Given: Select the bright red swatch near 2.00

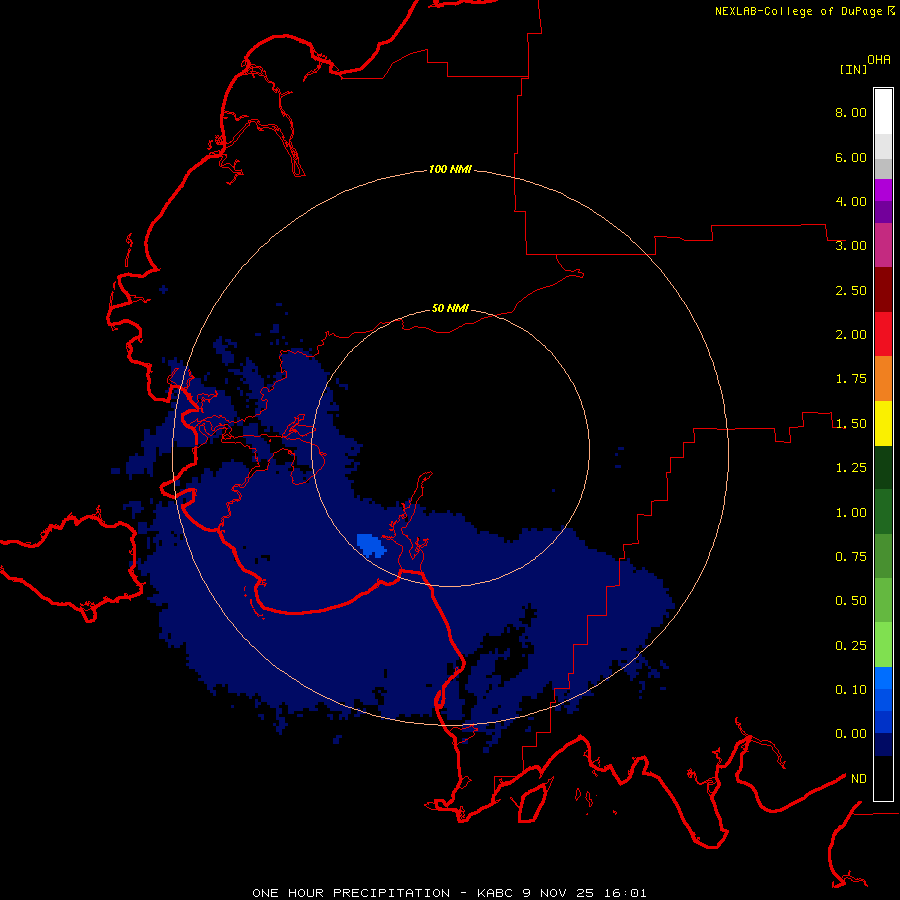Looking at the screenshot, I should pyautogui.click(x=883, y=334).
